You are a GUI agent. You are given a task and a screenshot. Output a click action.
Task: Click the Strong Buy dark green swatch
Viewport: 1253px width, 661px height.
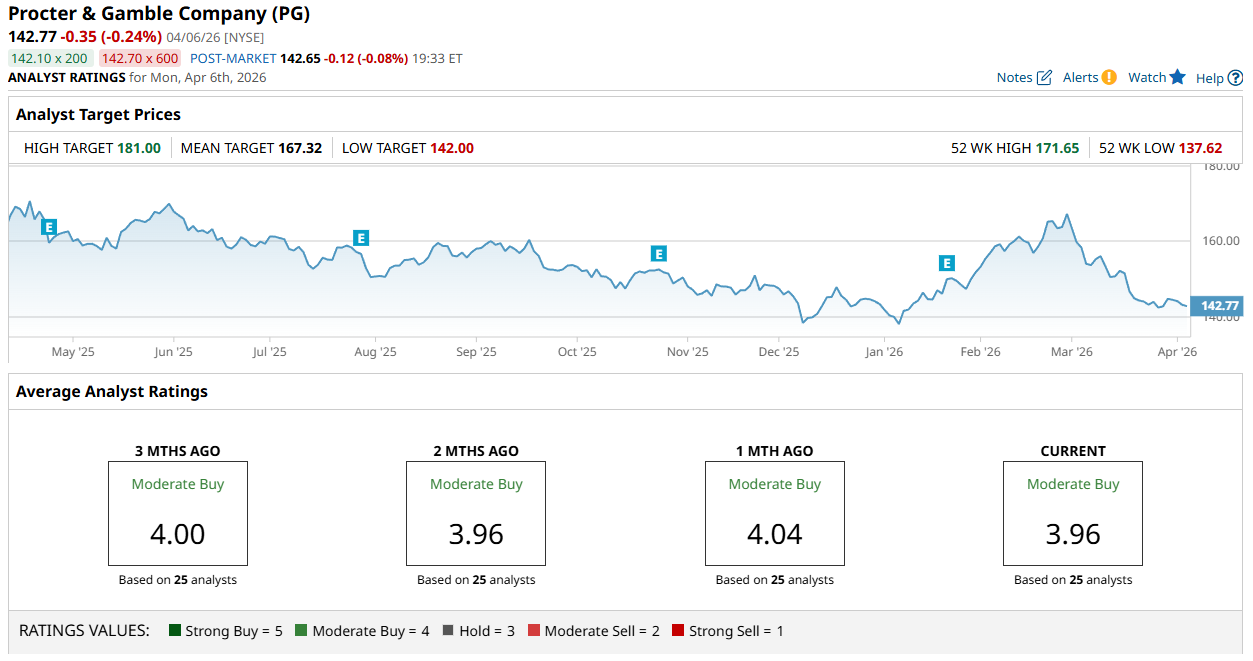[175, 631]
